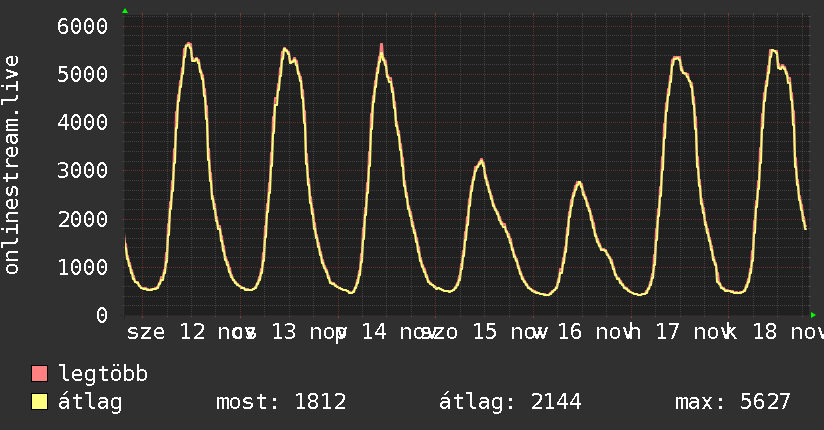Click the pink legtöbb legend swatch
This screenshot has height=430, width=824.
(39, 373)
